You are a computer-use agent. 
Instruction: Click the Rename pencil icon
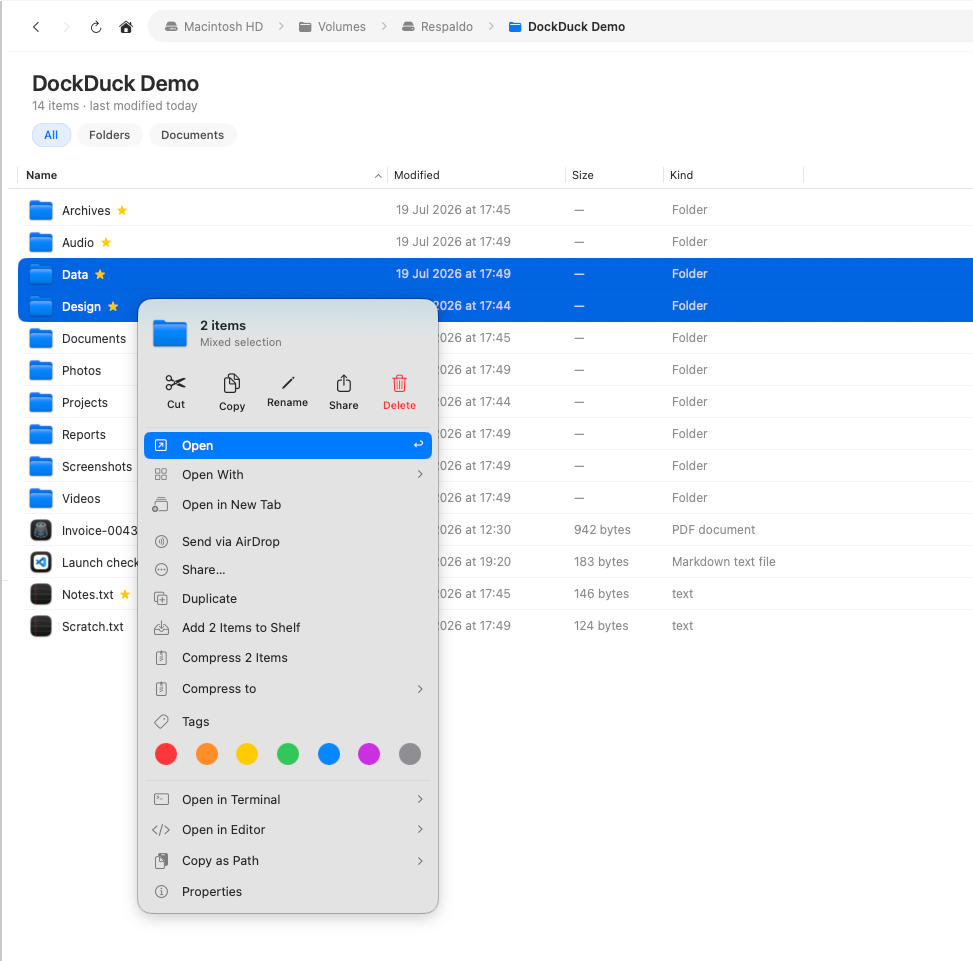[287, 383]
